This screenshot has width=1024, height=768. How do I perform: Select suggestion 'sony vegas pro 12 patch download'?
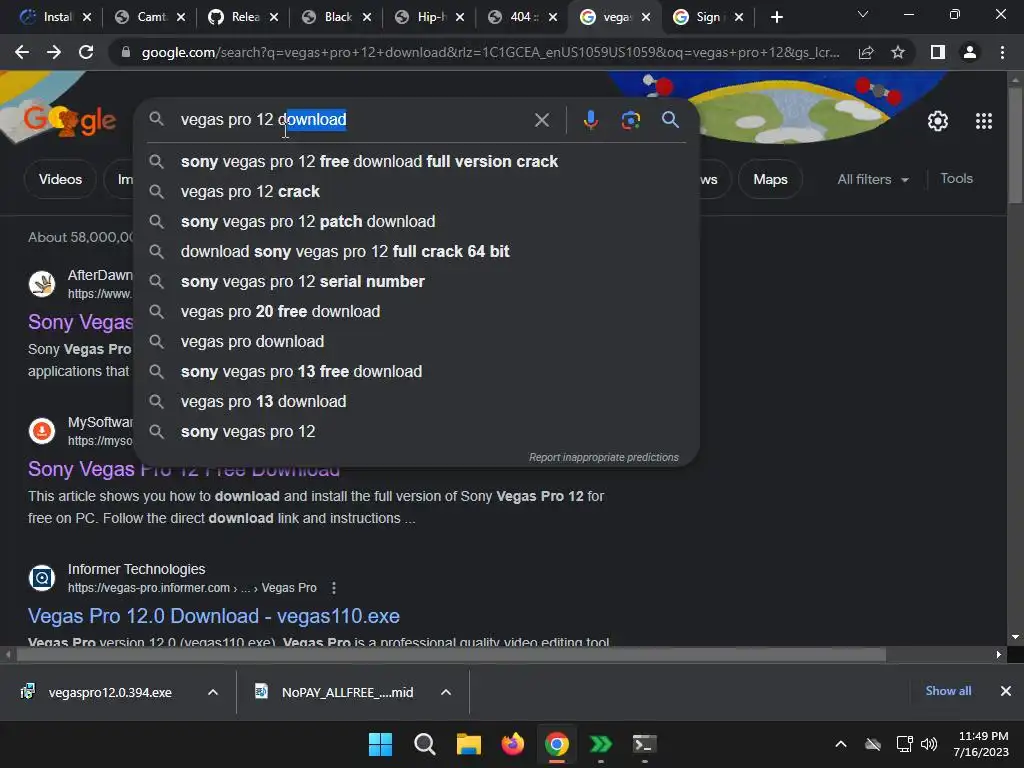tap(416, 221)
